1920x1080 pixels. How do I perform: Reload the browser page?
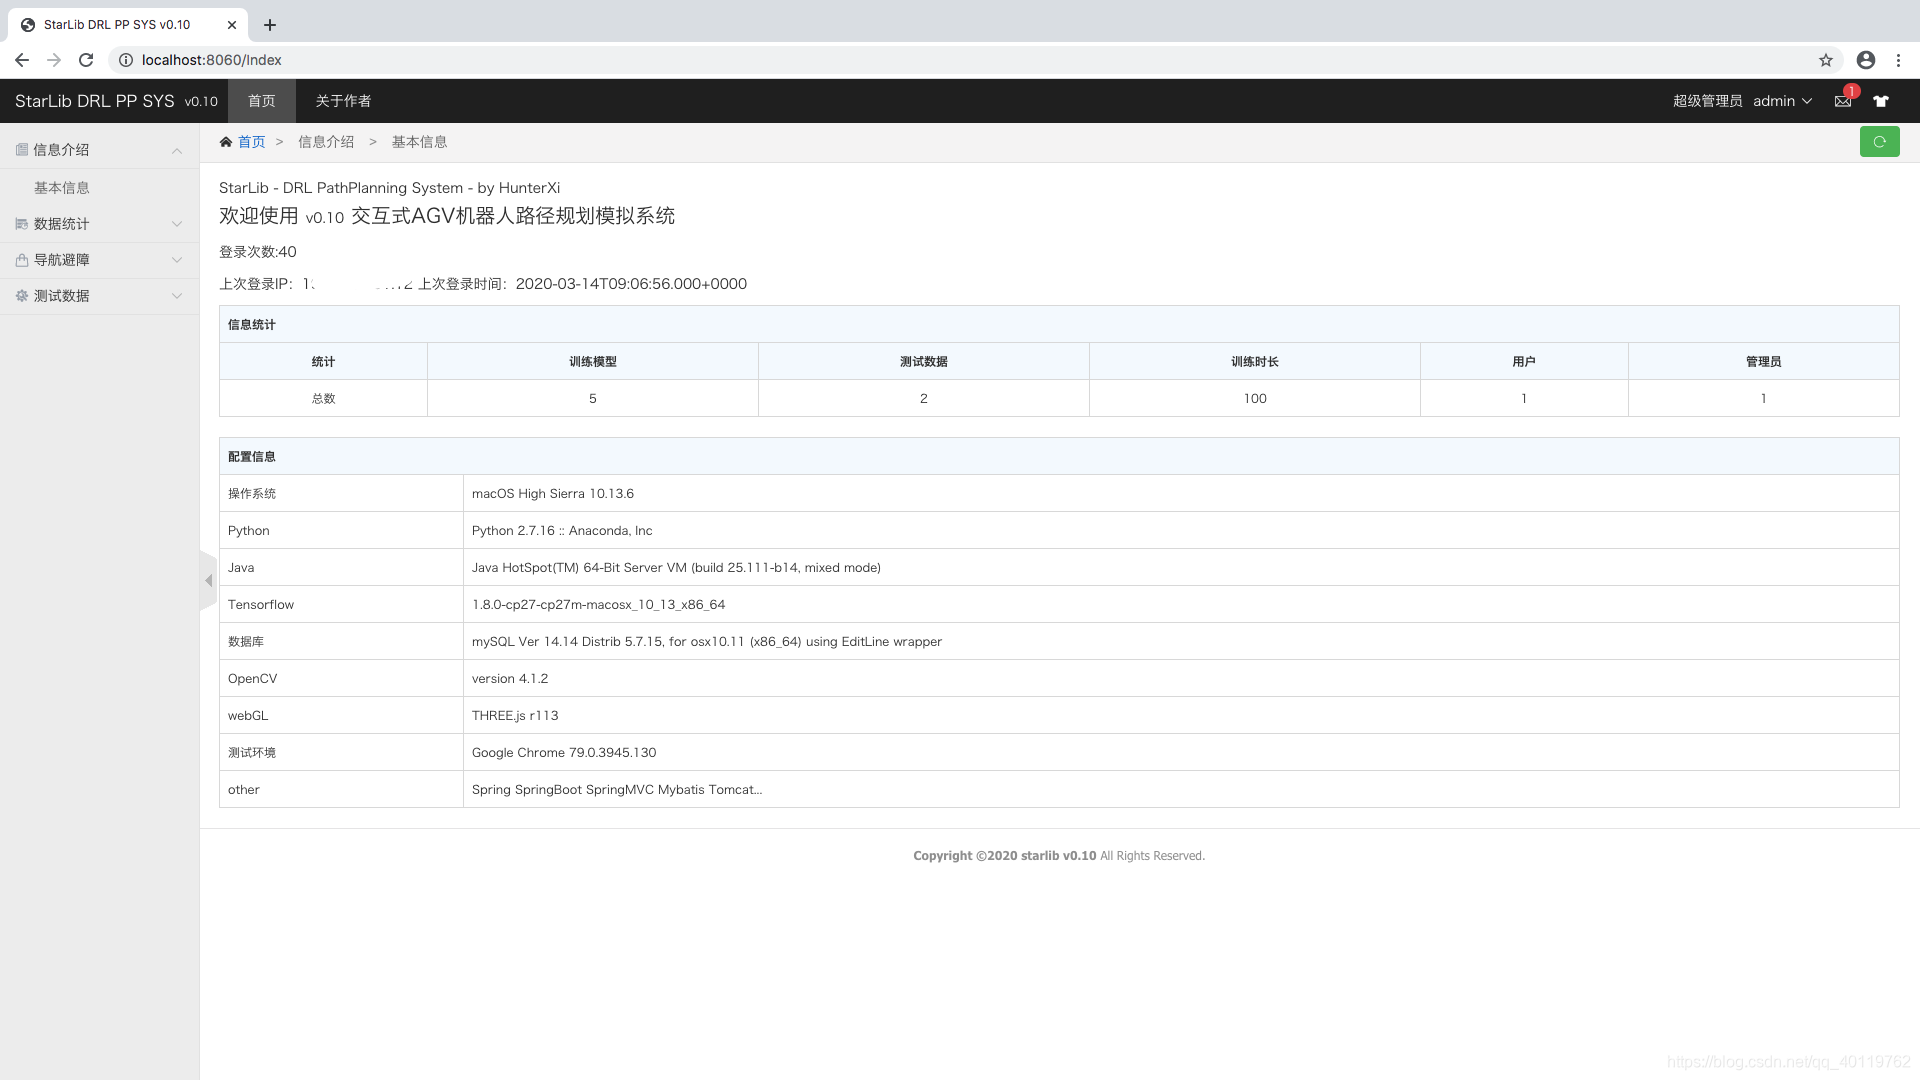[x=86, y=60]
